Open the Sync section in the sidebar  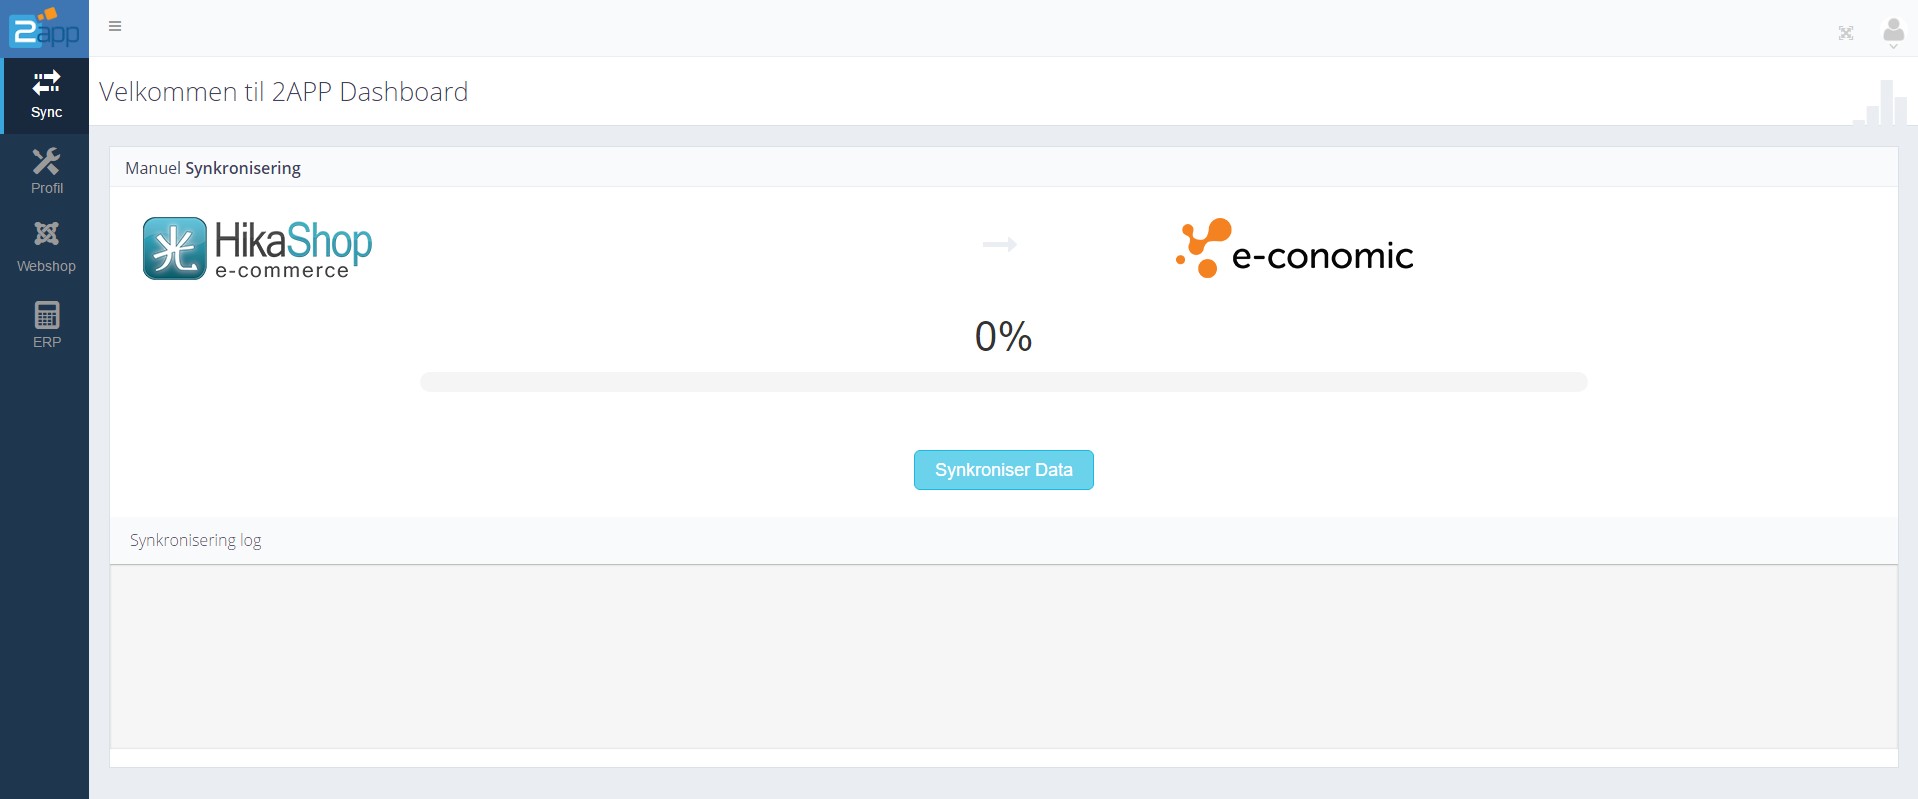click(46, 95)
